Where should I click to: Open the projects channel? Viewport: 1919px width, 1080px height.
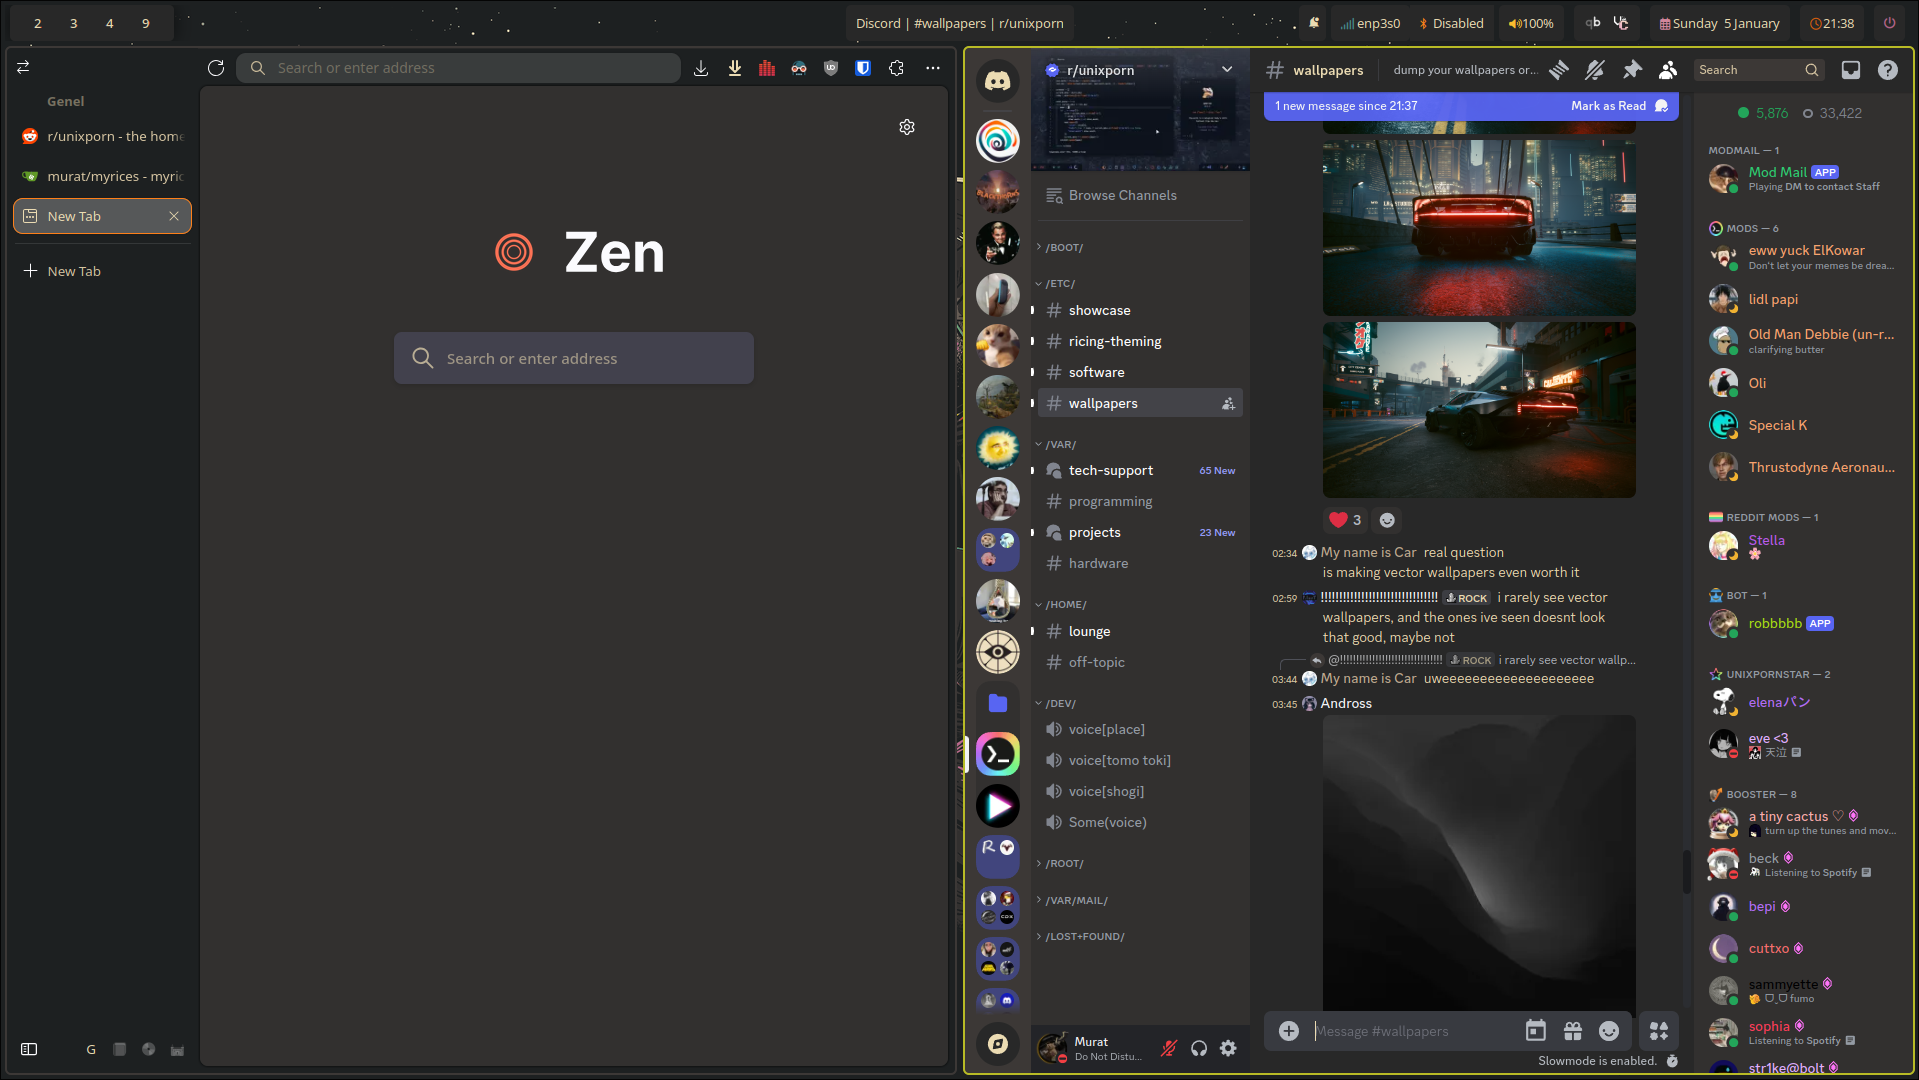pos(1140,533)
